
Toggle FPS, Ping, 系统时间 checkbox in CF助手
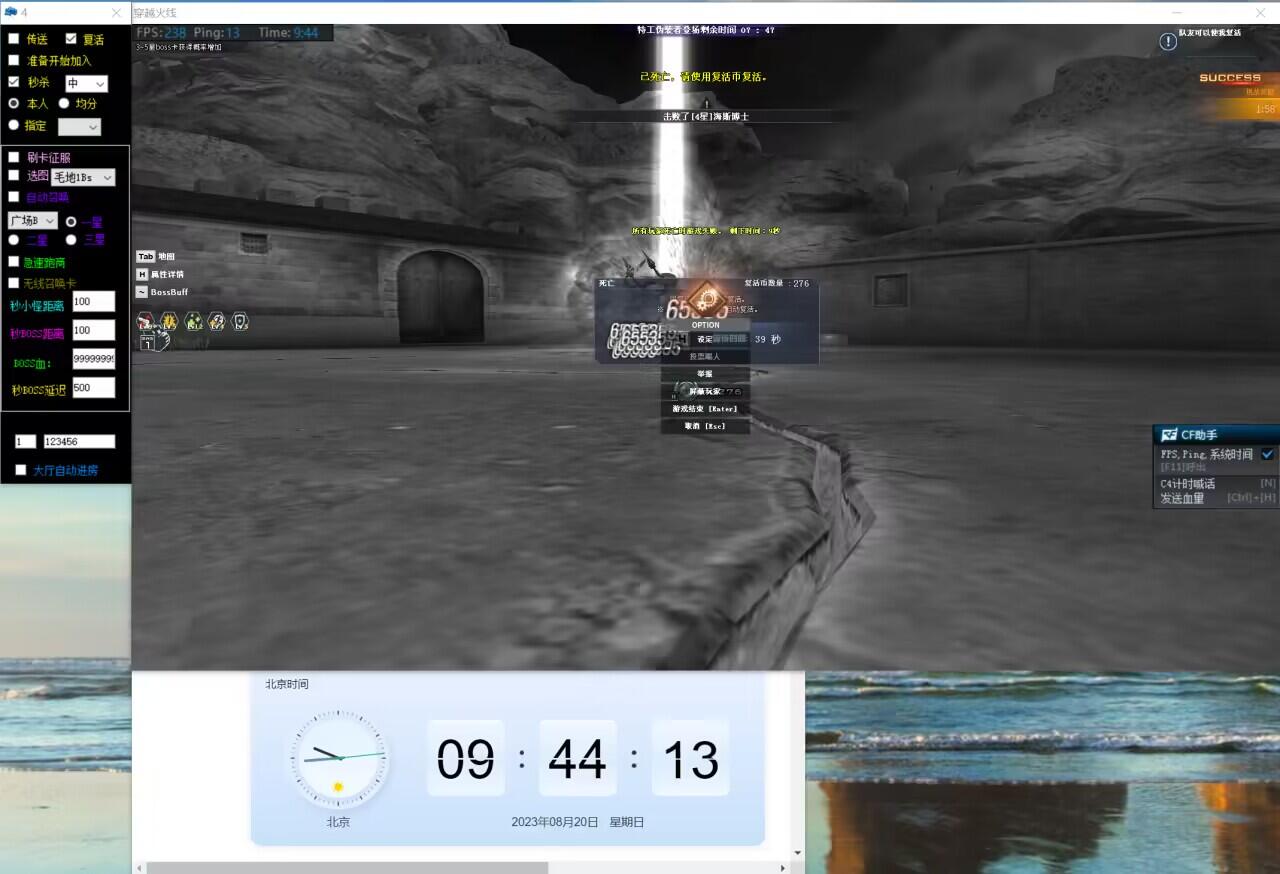(x=1267, y=454)
